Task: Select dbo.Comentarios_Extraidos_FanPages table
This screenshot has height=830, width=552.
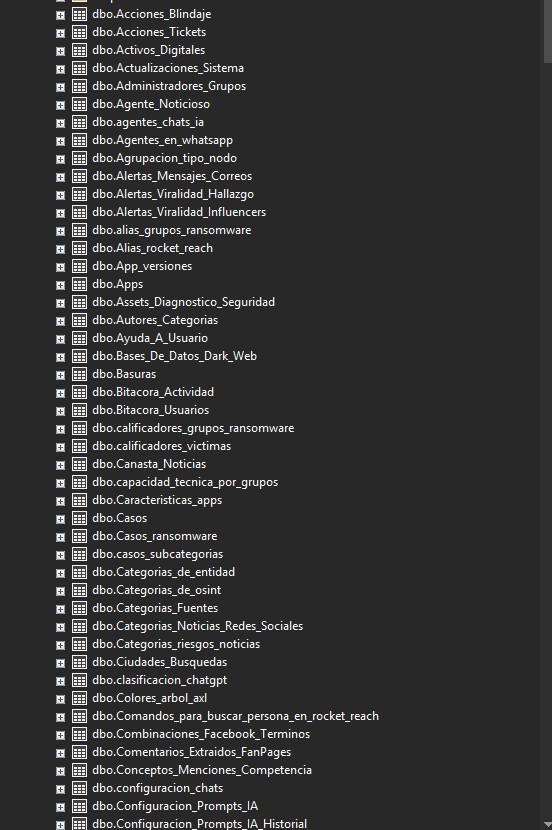Action: (x=192, y=752)
